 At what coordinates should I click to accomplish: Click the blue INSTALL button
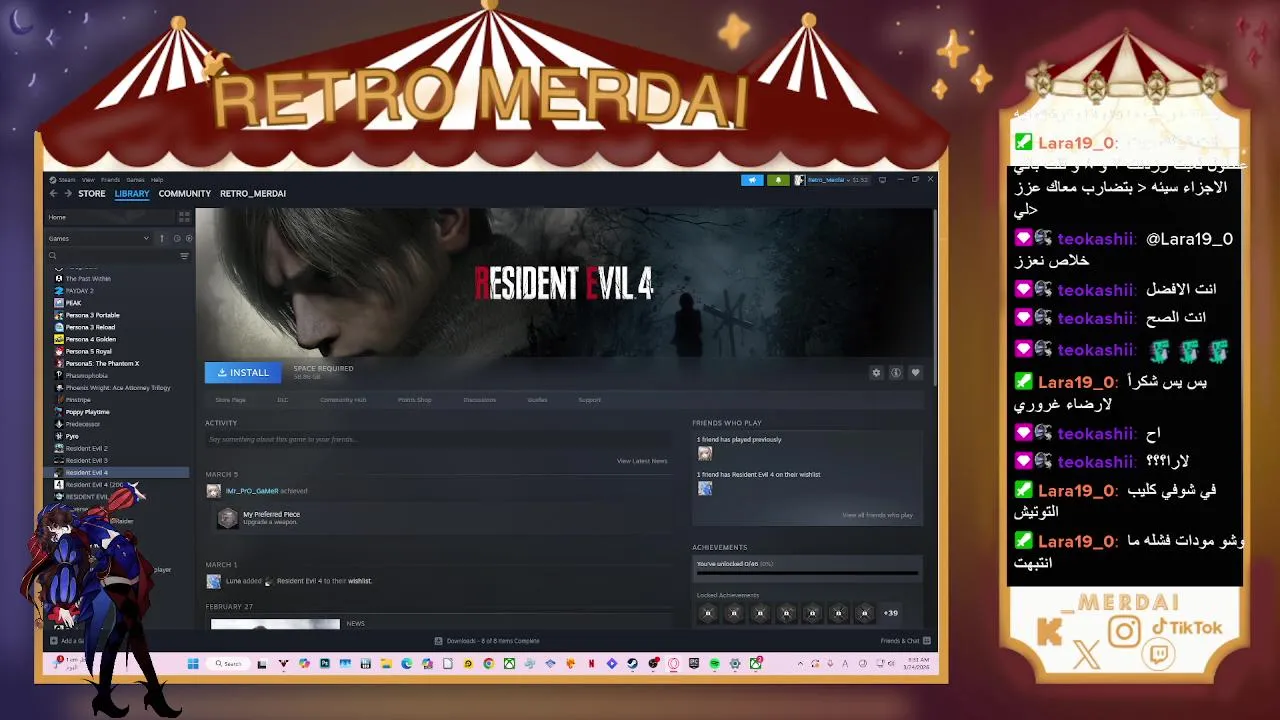click(243, 373)
